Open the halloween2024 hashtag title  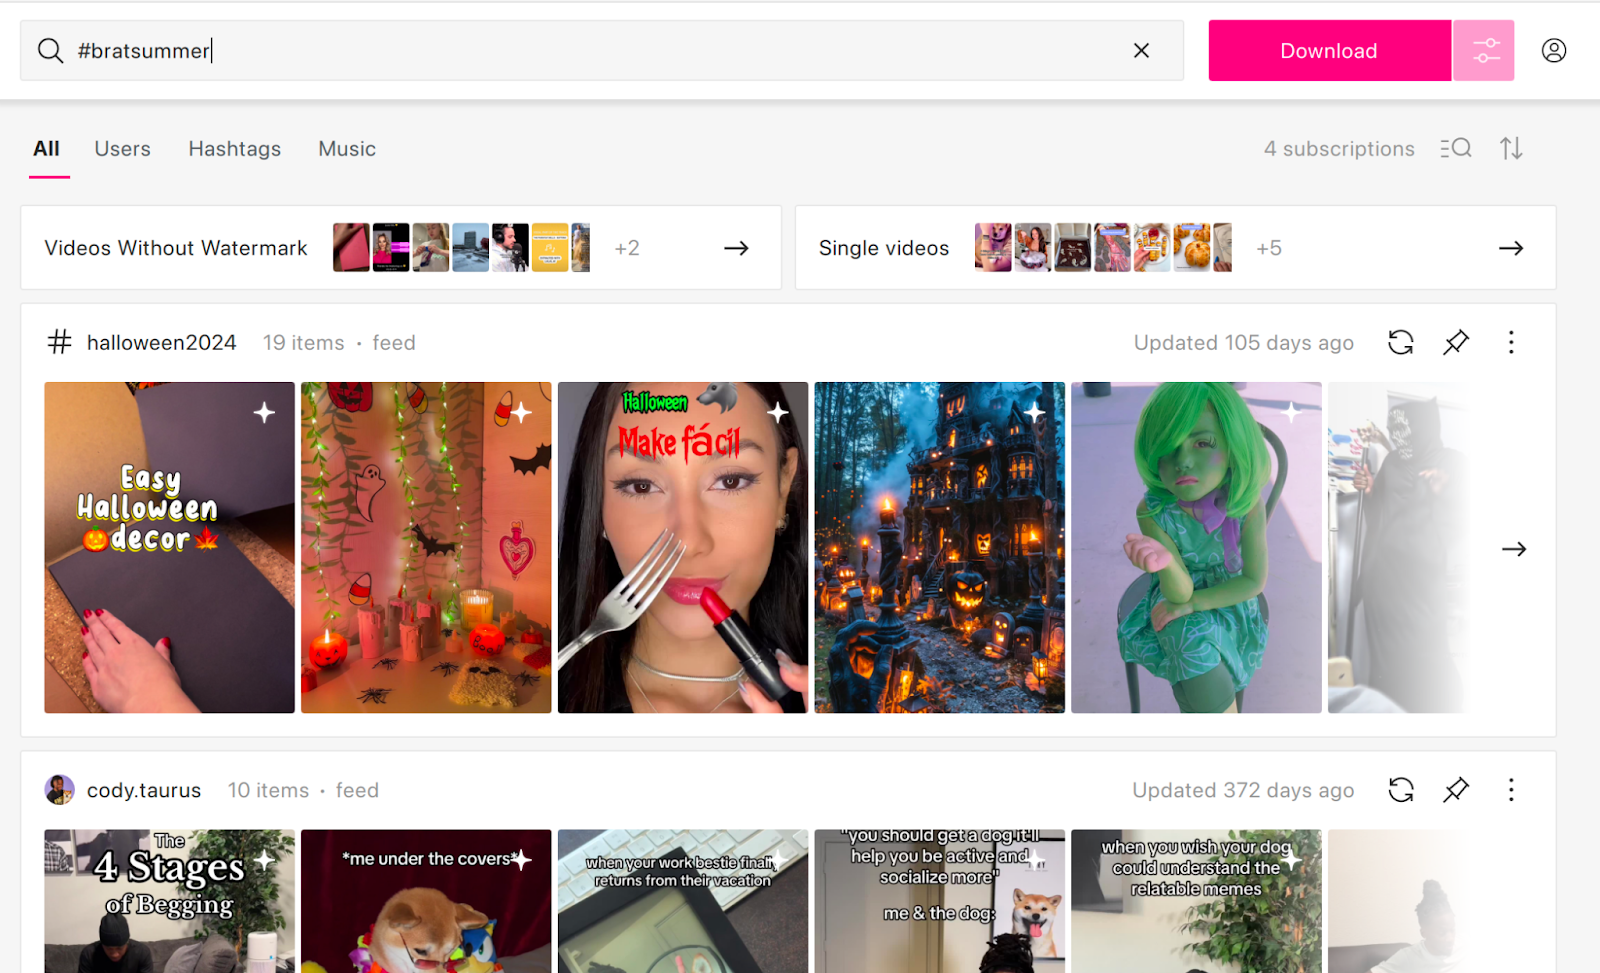162,343
